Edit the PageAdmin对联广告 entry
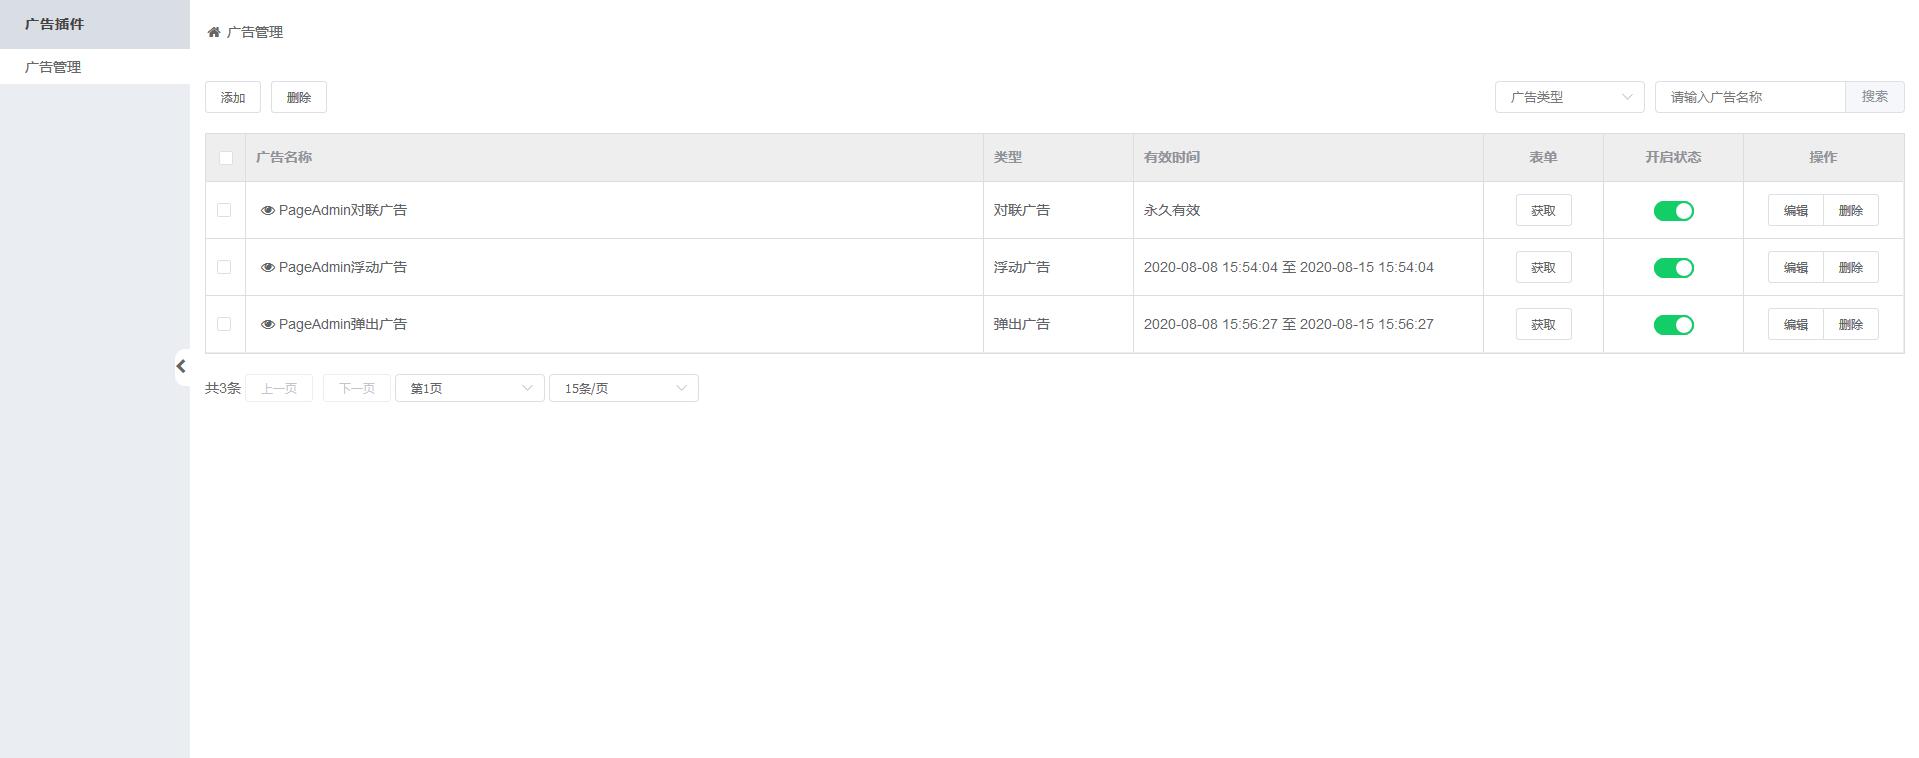This screenshot has width=1919, height=758. pos(1795,210)
